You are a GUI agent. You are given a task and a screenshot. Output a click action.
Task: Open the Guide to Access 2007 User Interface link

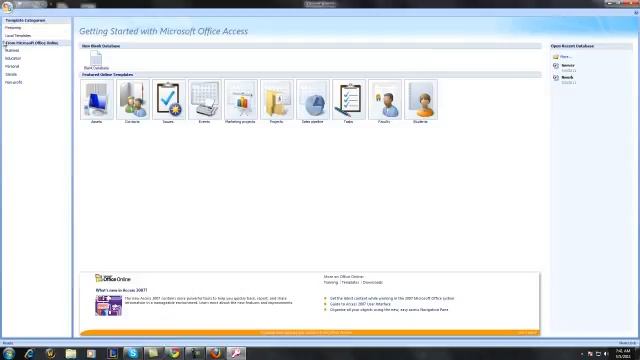click(x=360, y=304)
